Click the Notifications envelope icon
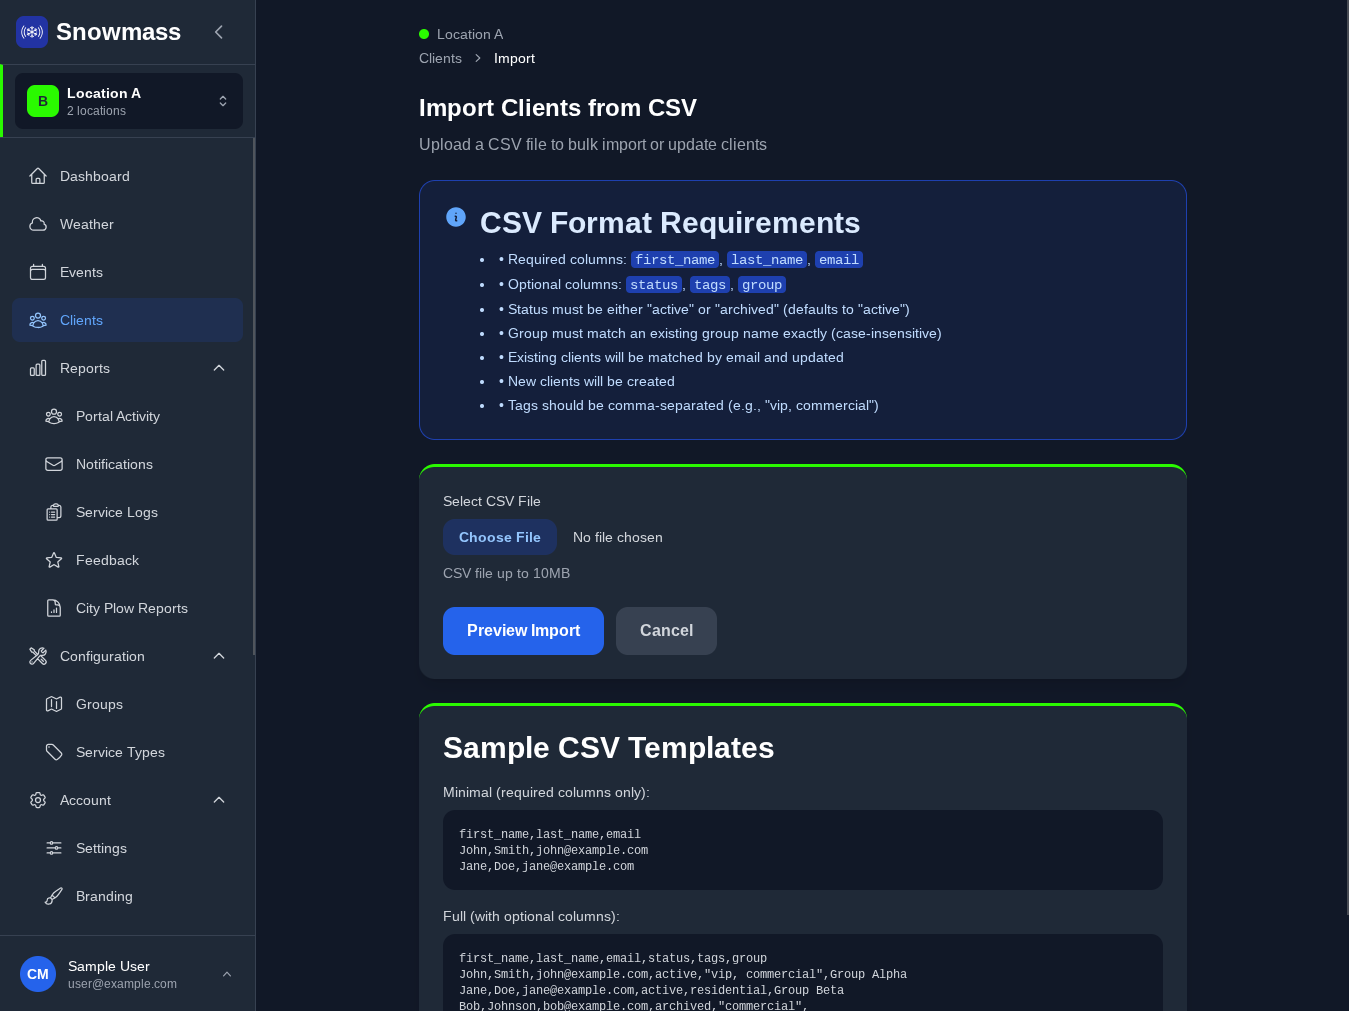 (54, 464)
